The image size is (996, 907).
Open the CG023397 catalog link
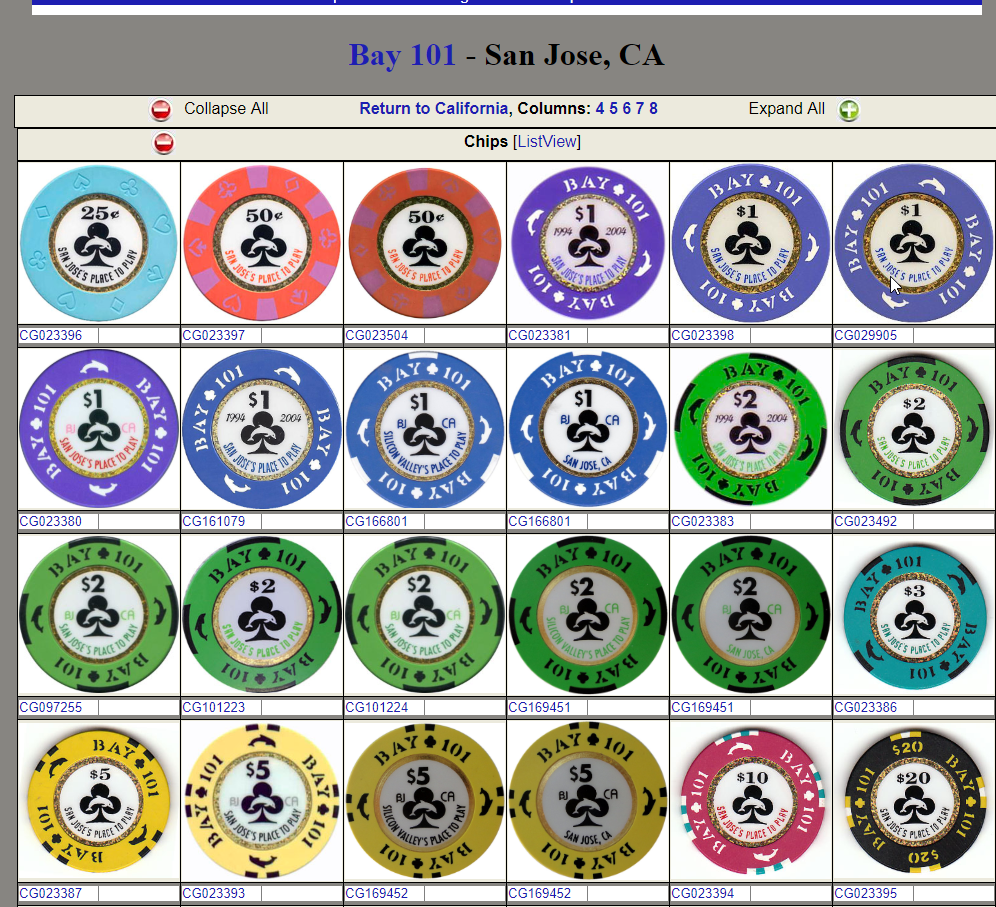click(213, 335)
